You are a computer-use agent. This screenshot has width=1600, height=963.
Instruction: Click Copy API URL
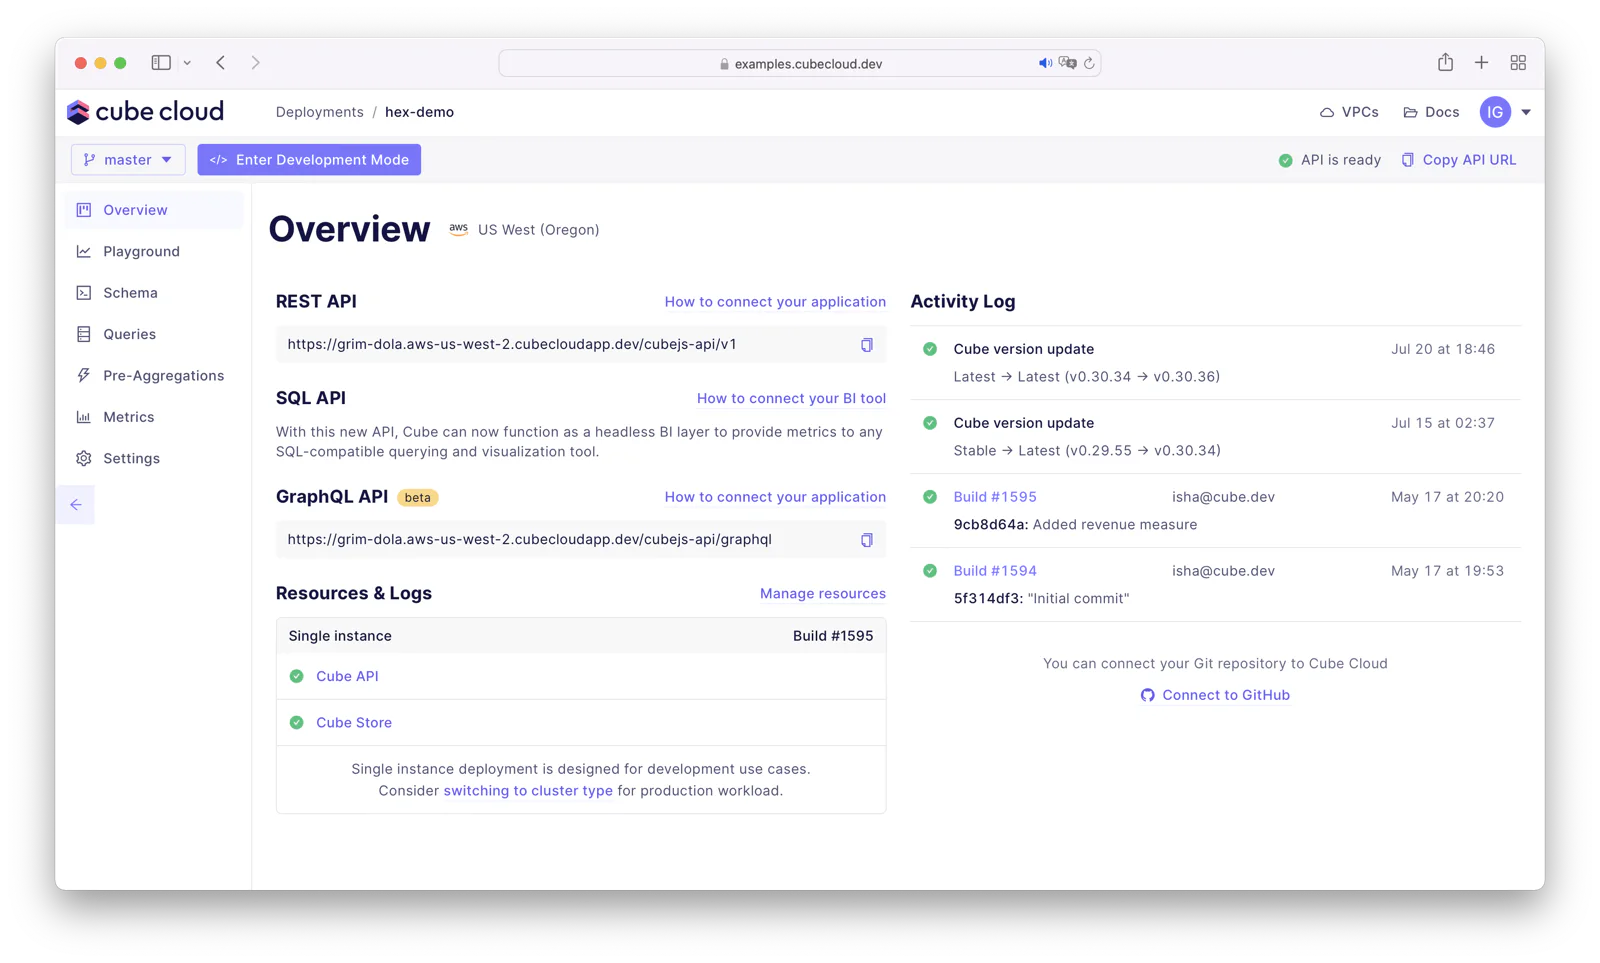[1458, 160]
